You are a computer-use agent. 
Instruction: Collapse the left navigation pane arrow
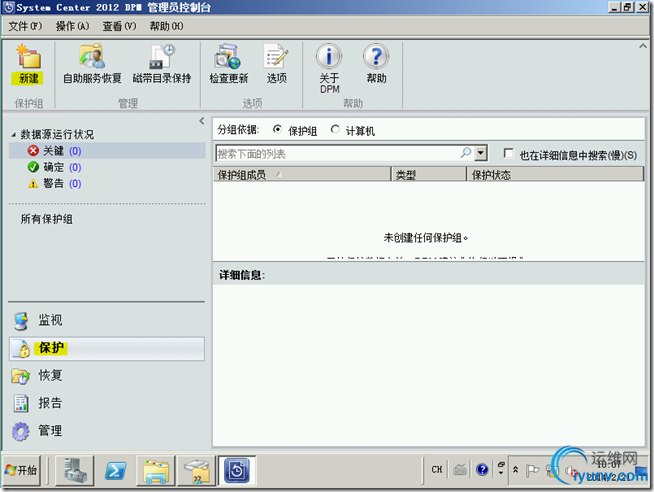[202, 121]
